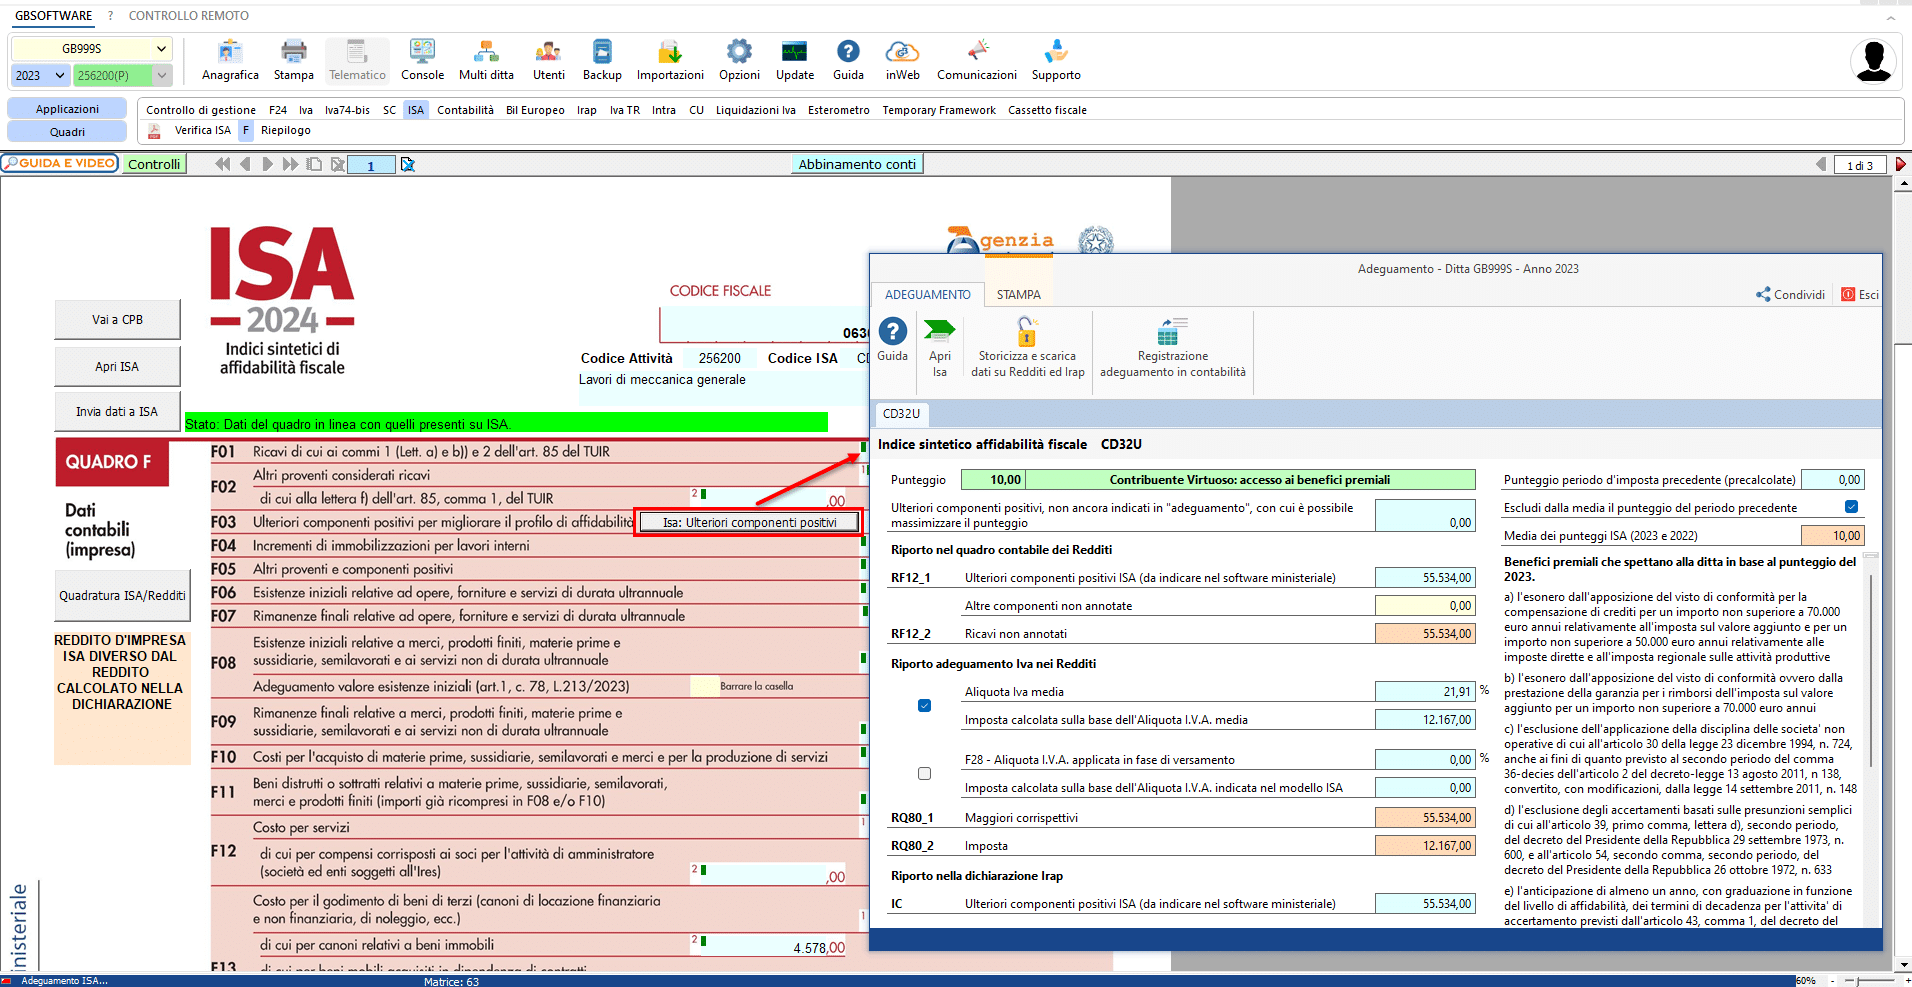This screenshot has height=987, width=1912.
Task: Click the Update icon
Action: tap(795, 60)
